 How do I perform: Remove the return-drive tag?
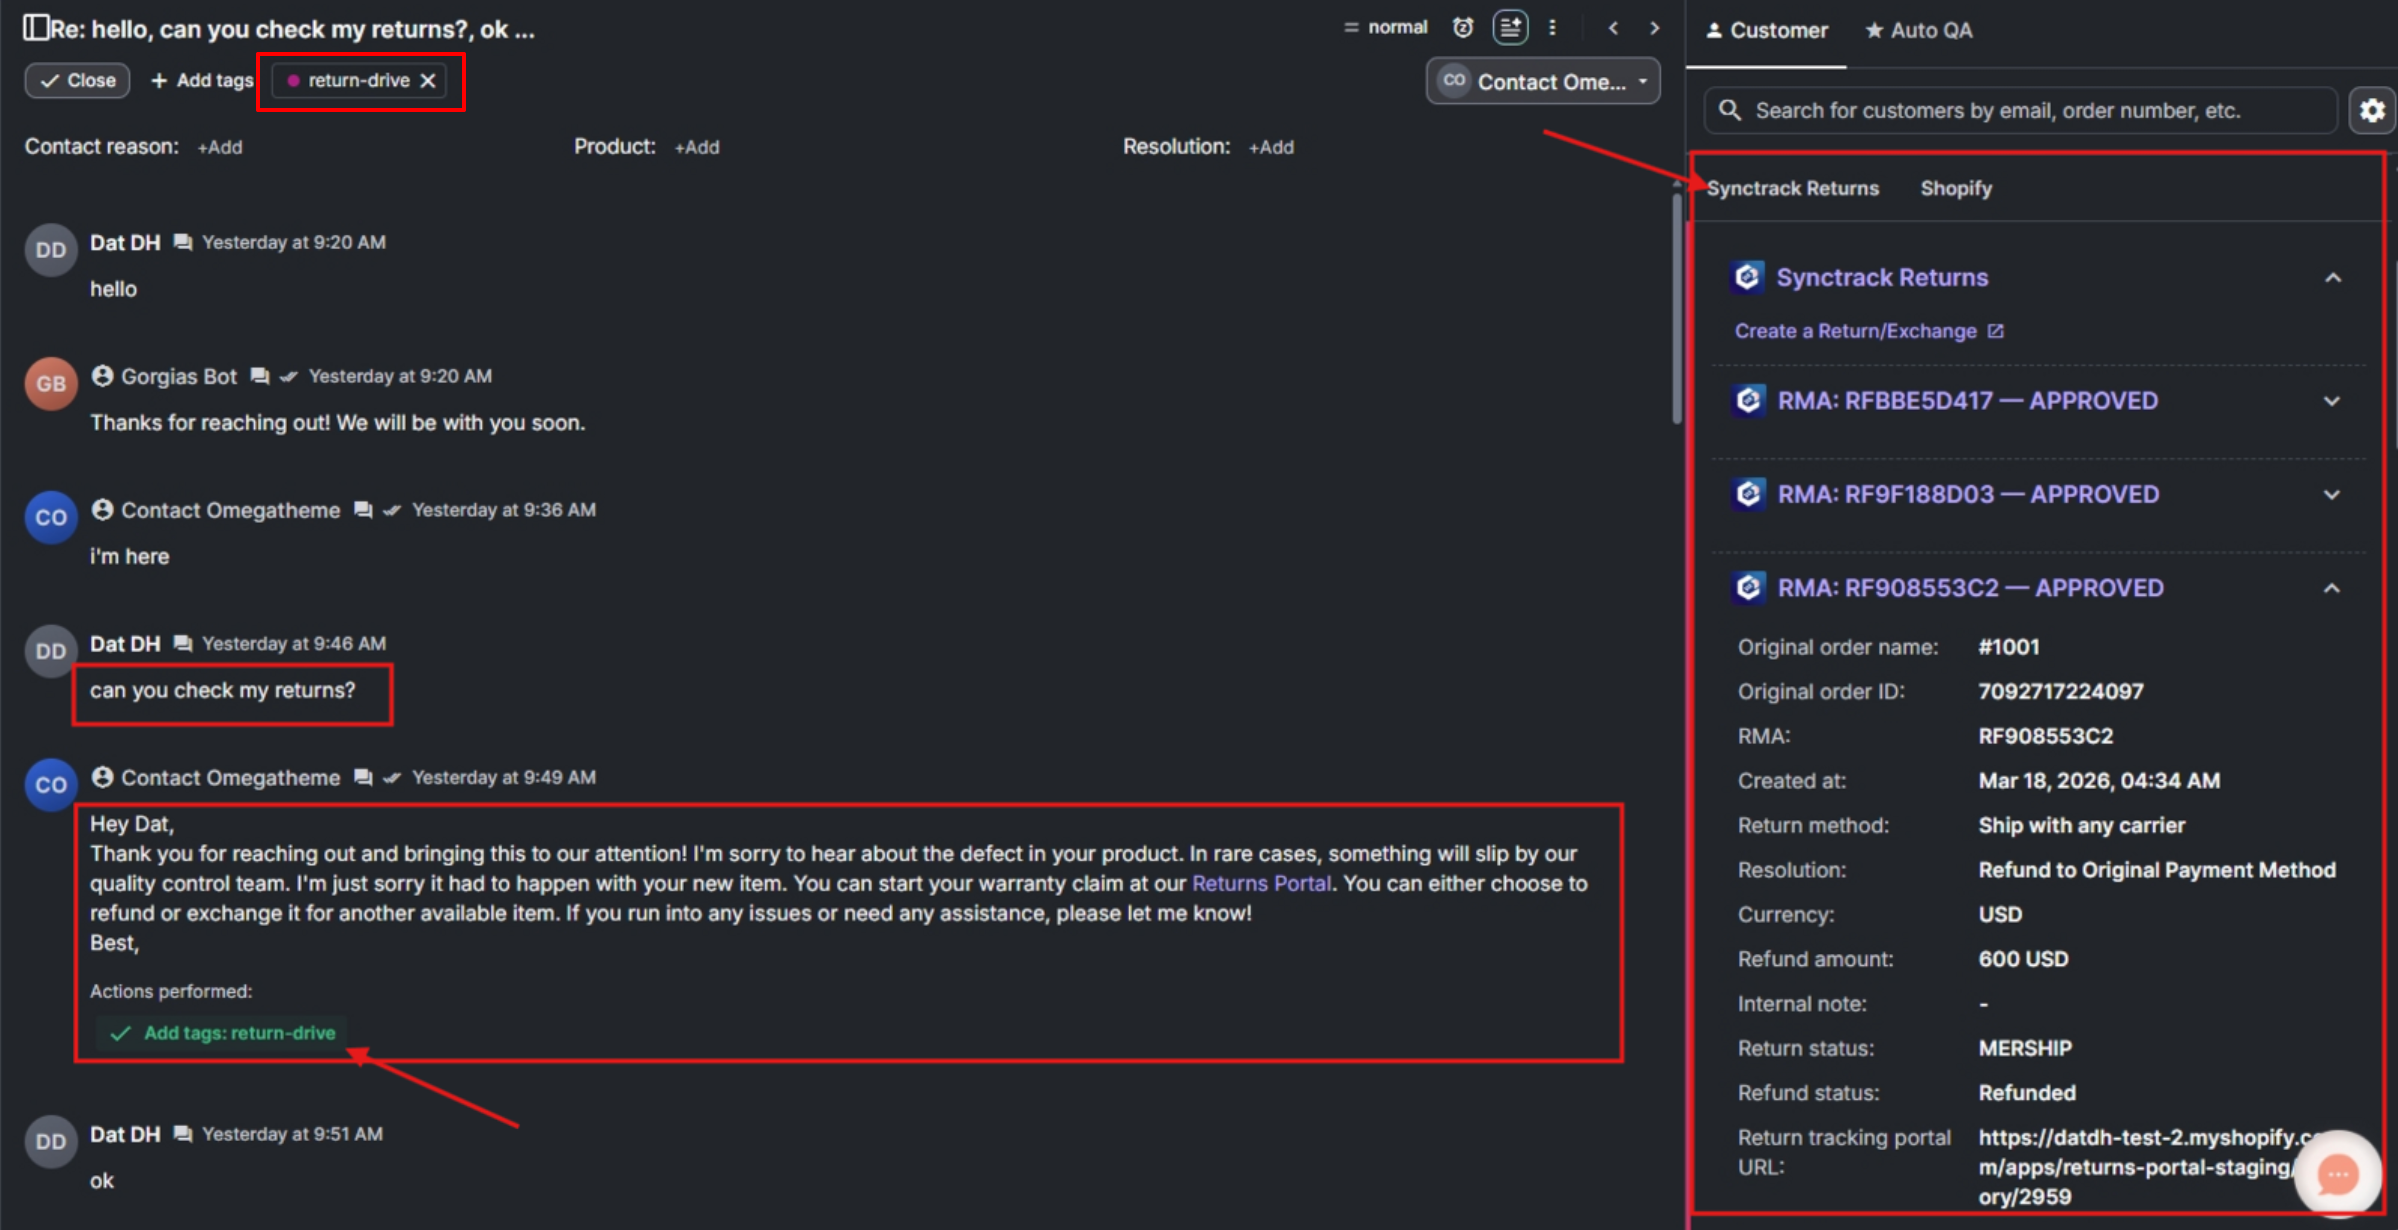pos(428,81)
